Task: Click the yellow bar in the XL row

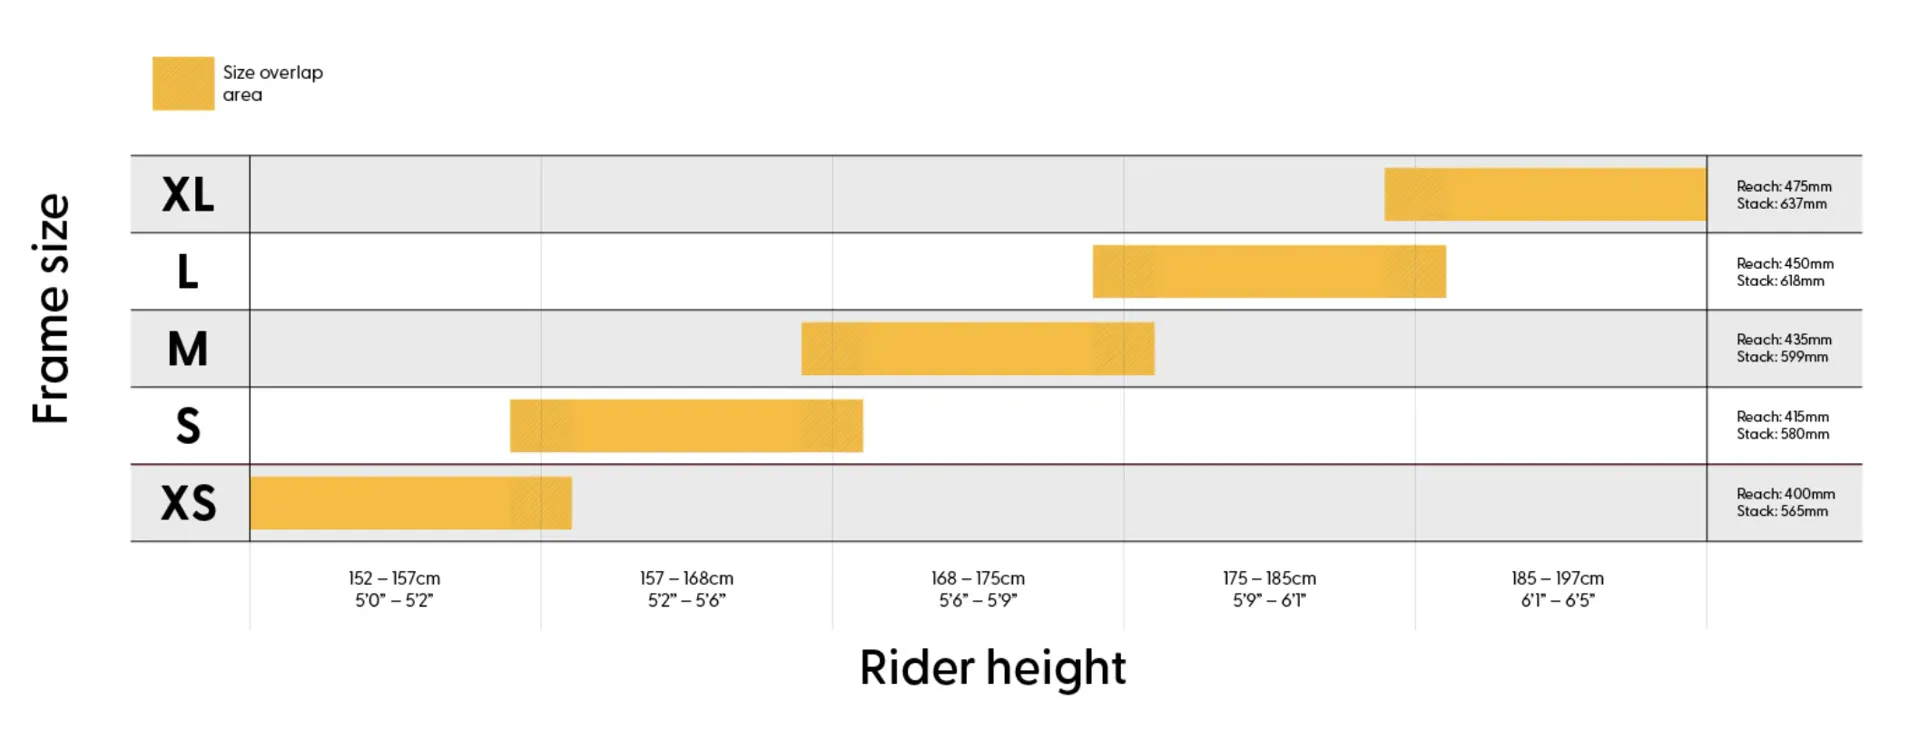Action: click(1545, 194)
